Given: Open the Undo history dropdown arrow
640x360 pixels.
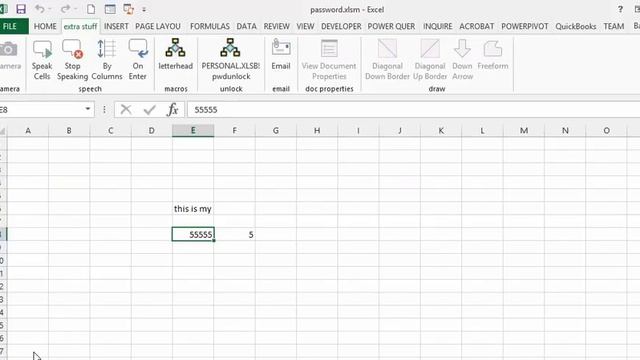Looking at the screenshot, I should (50, 9).
